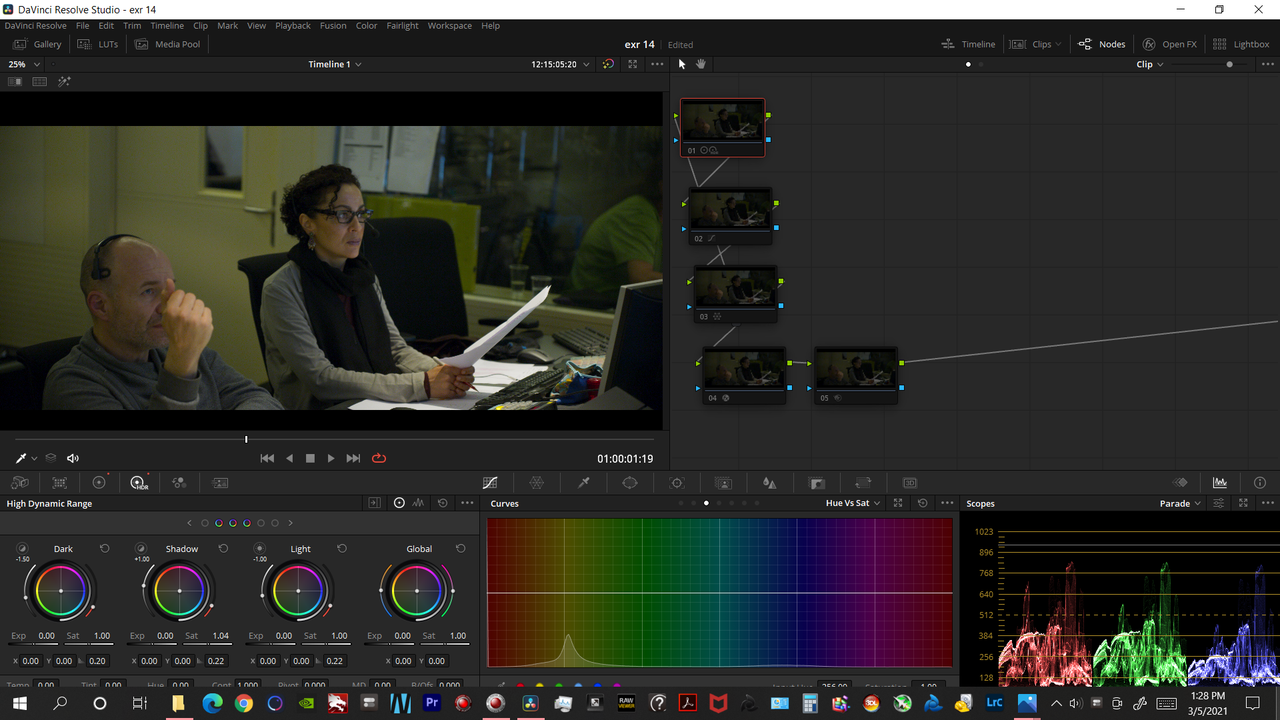This screenshot has height=720, width=1280.
Task: Open the Color Wheels palette
Action: pos(99,483)
